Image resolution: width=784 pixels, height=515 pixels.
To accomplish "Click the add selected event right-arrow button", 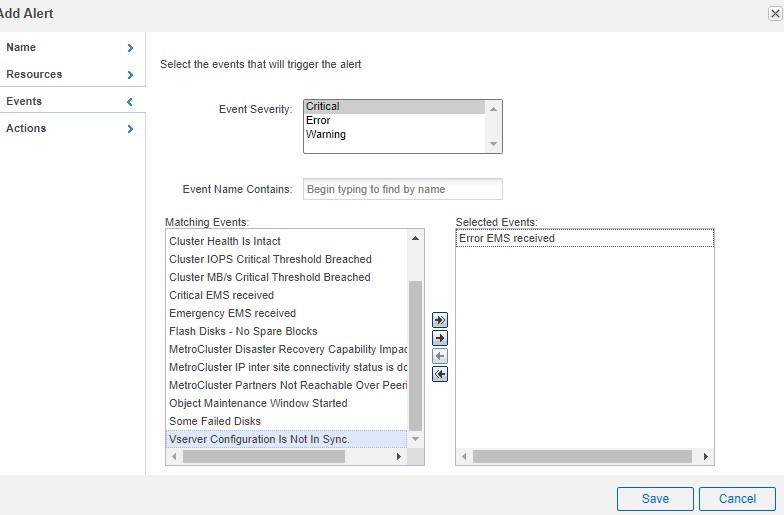I will pyautogui.click(x=439, y=338).
